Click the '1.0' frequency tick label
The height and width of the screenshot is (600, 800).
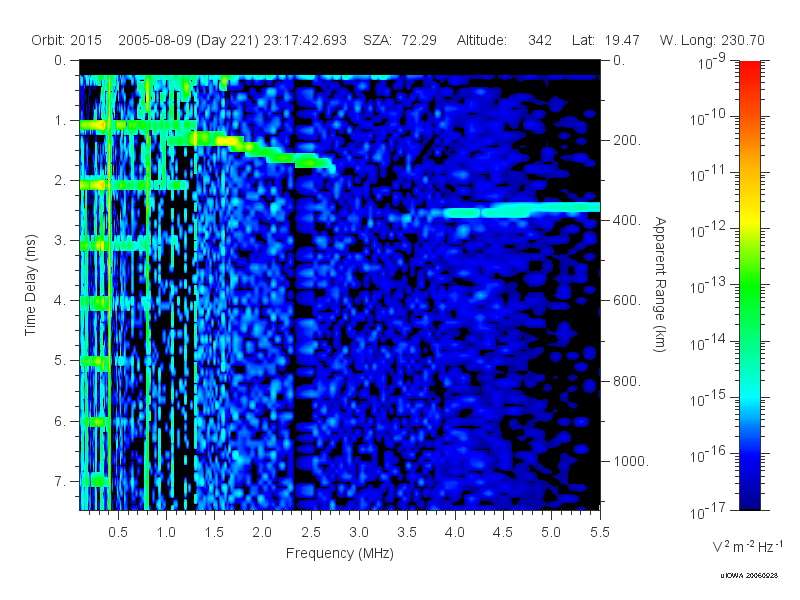tap(166, 532)
